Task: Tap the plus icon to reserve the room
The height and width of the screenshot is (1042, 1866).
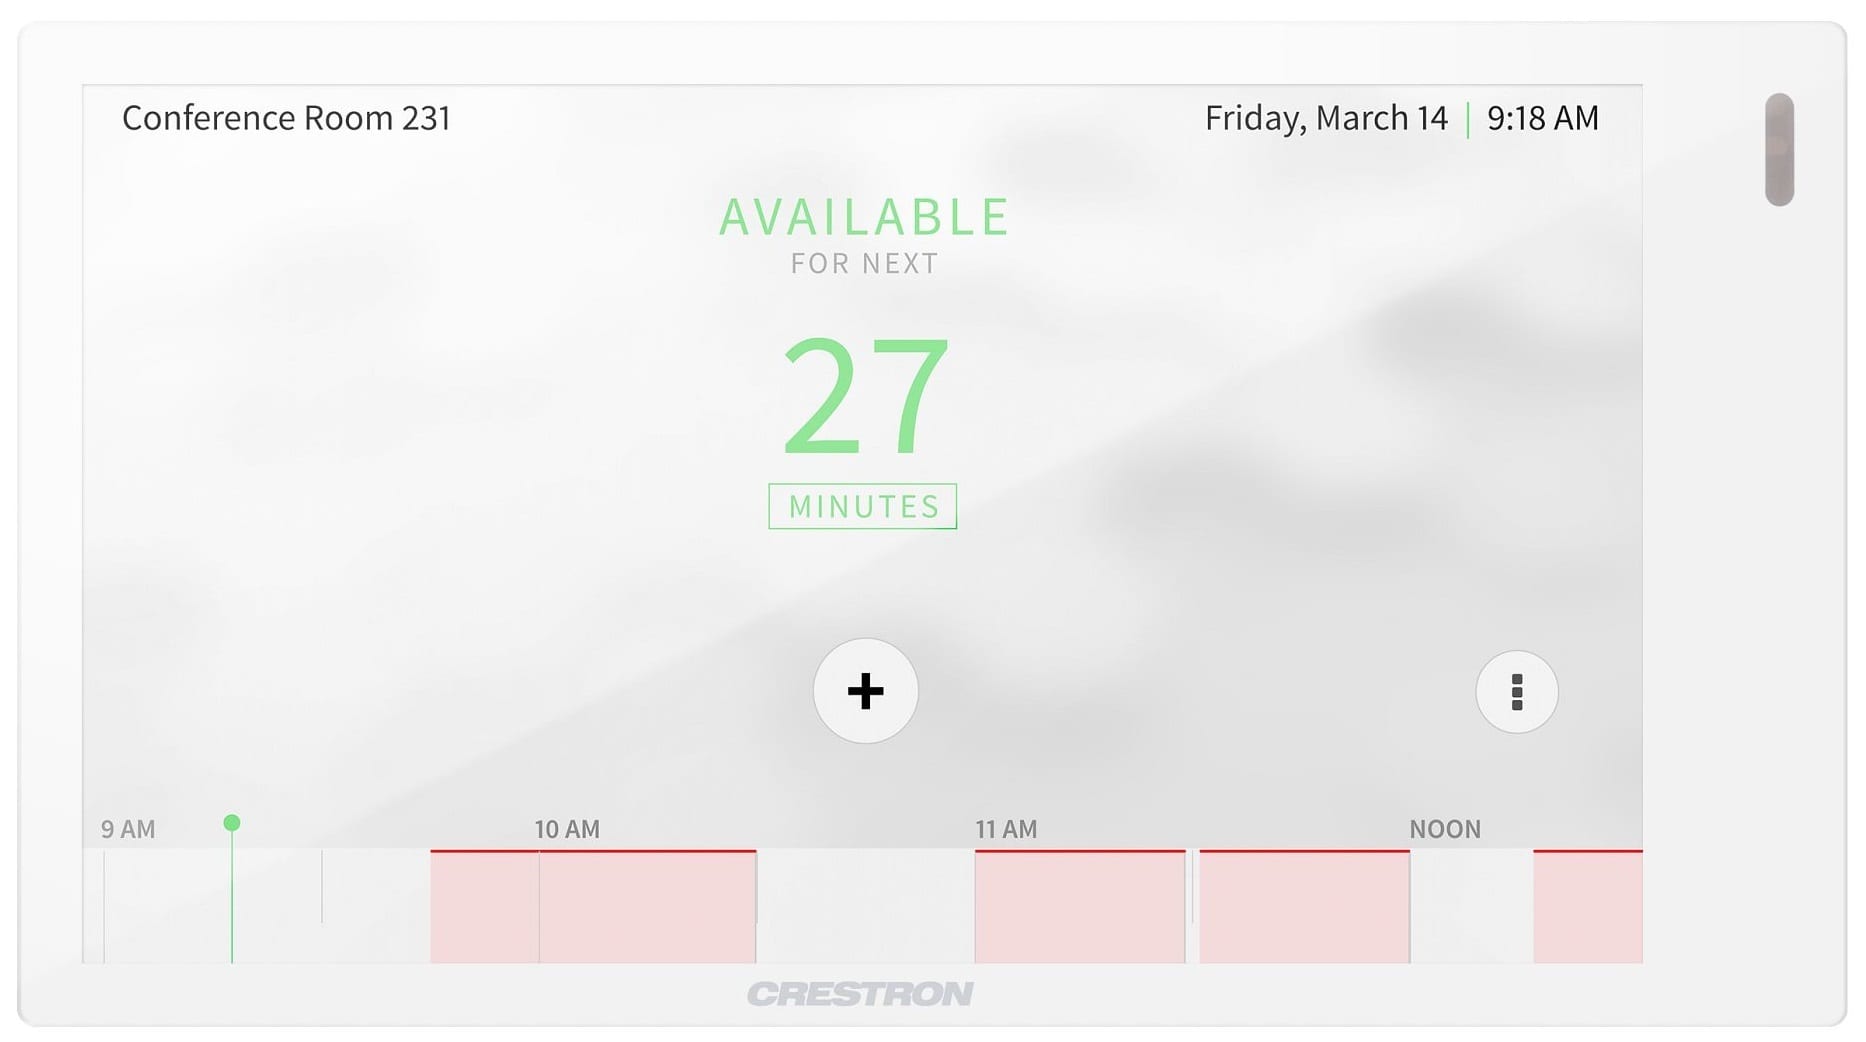Action: point(865,691)
